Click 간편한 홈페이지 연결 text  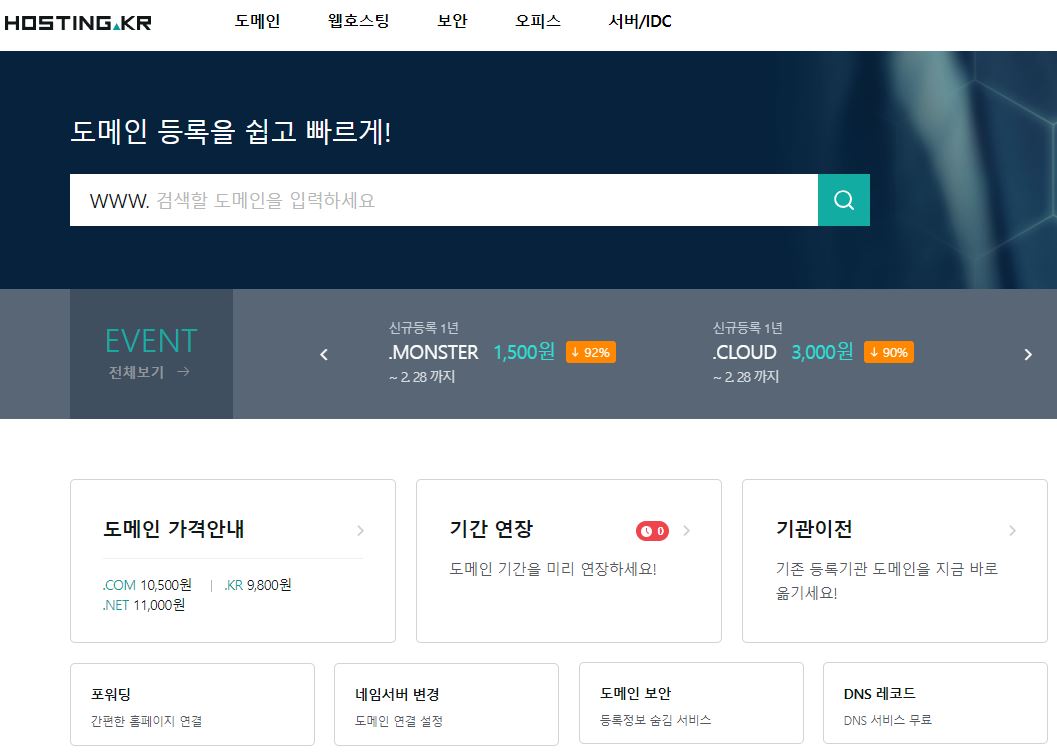[x=146, y=721]
